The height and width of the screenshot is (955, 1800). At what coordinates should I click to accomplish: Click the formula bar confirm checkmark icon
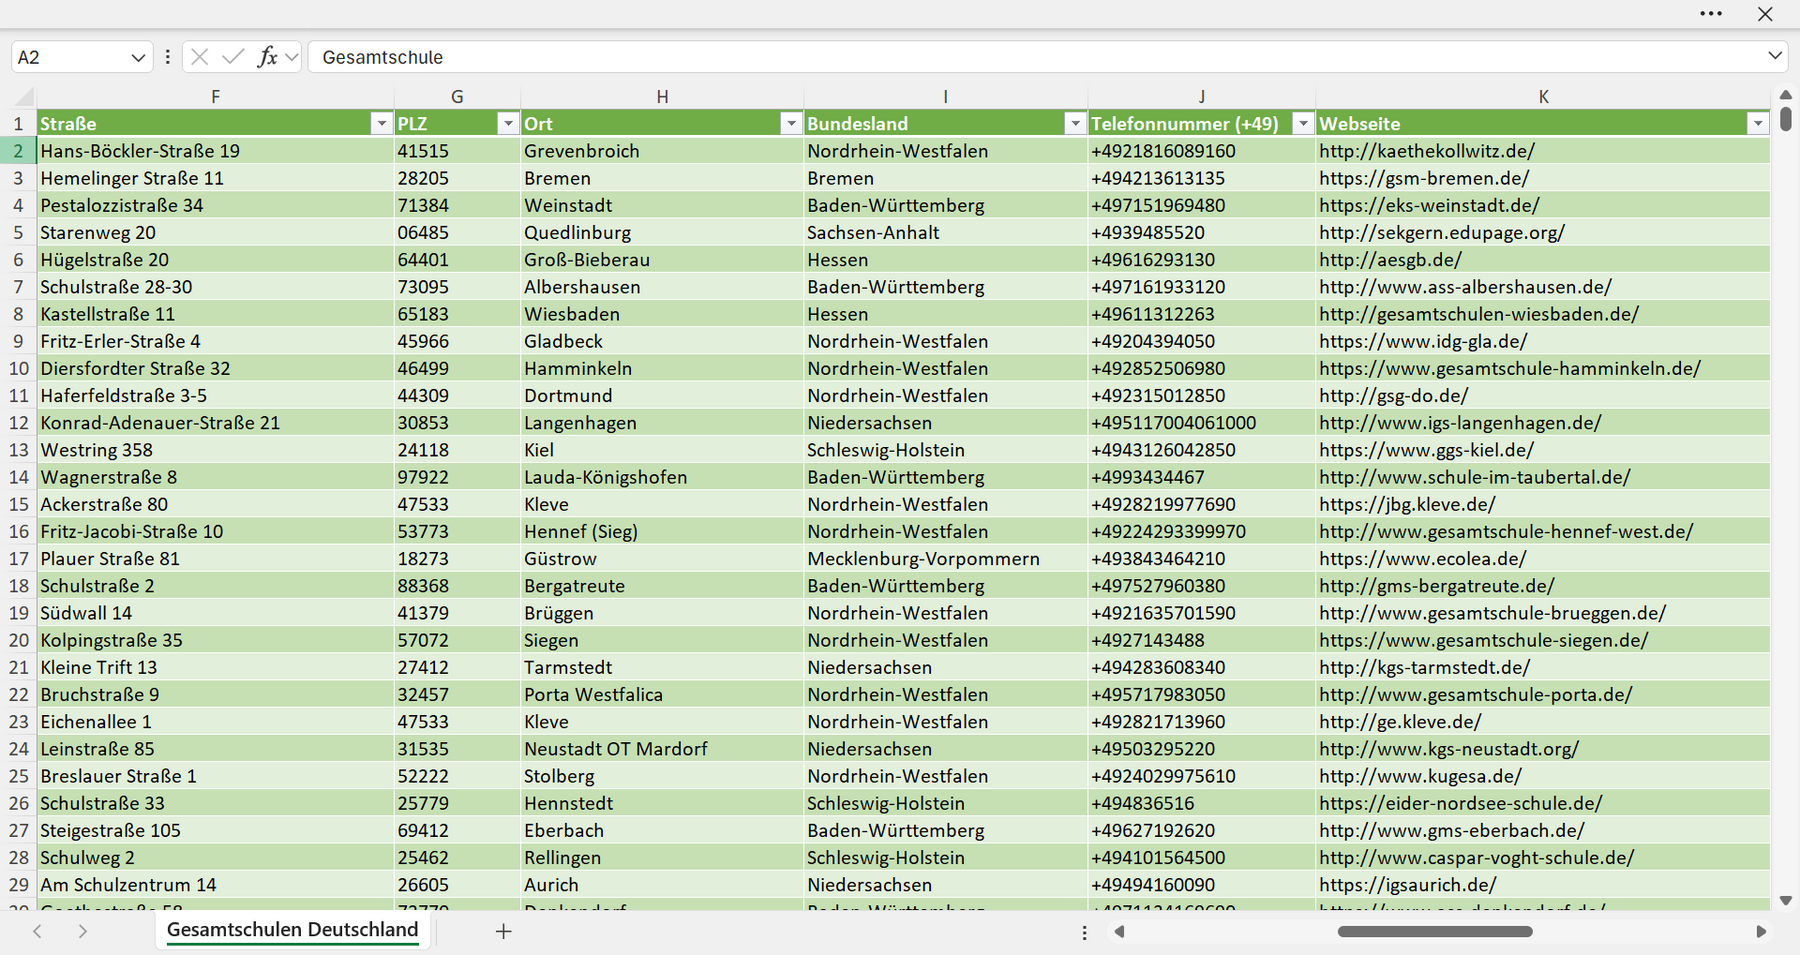pos(233,57)
